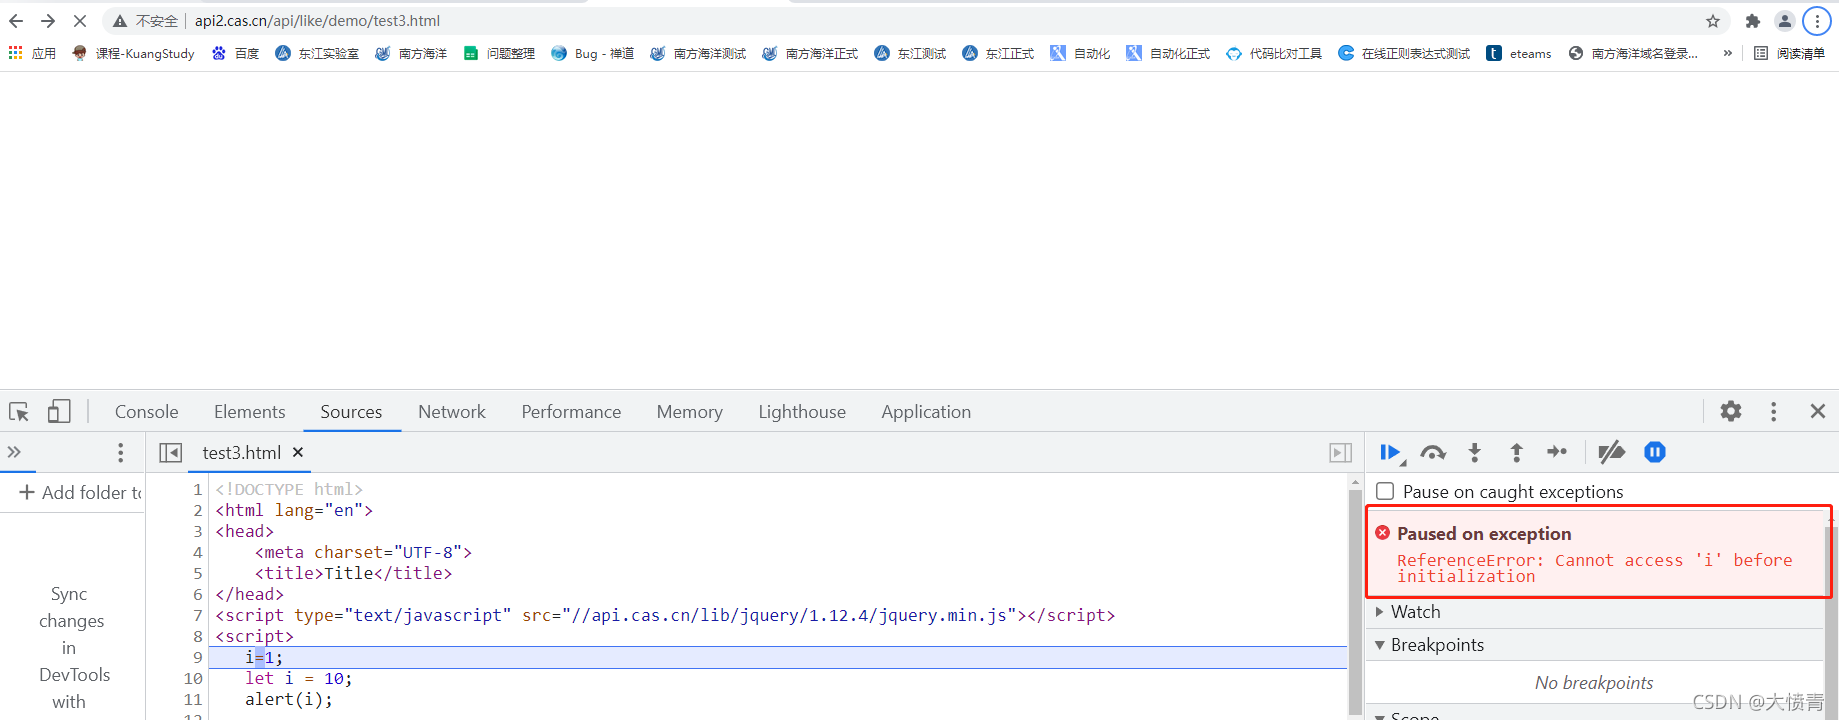Open the Lighthouse tab

point(802,411)
